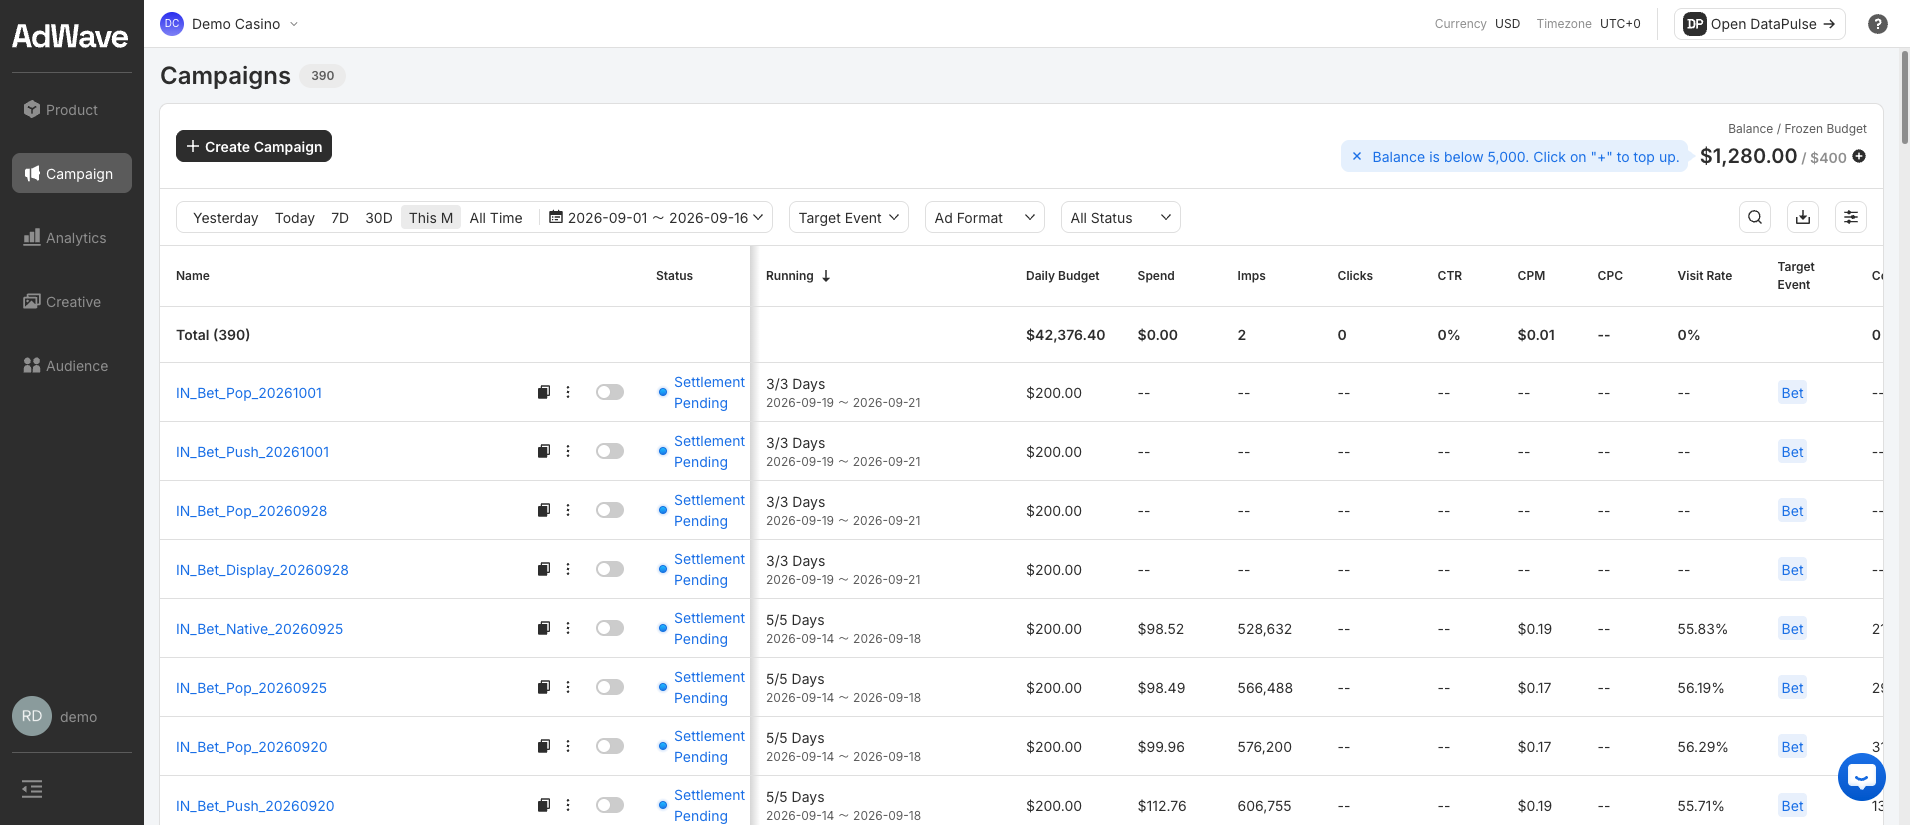Viewport: 1910px width, 825px height.
Task: Open the chat support bubble
Action: click(x=1862, y=777)
